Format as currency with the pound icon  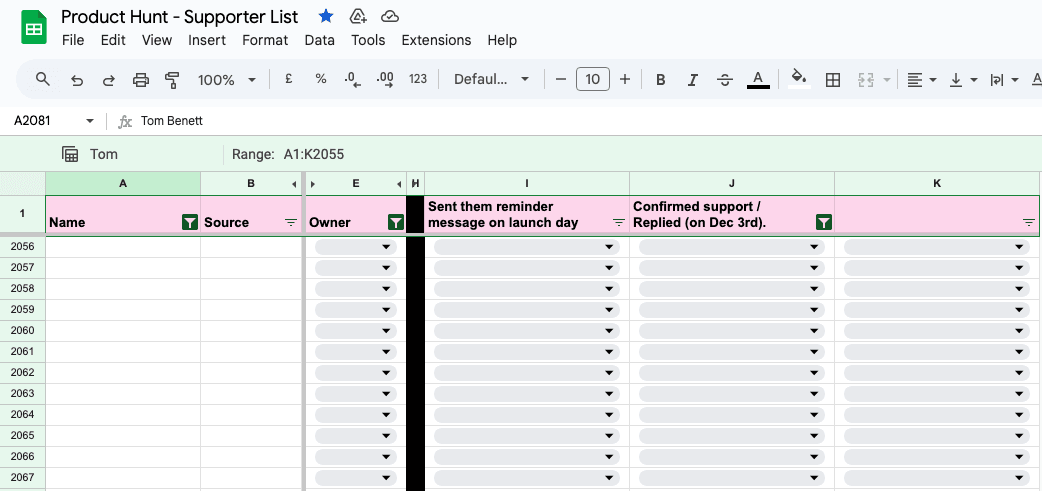pyautogui.click(x=288, y=79)
